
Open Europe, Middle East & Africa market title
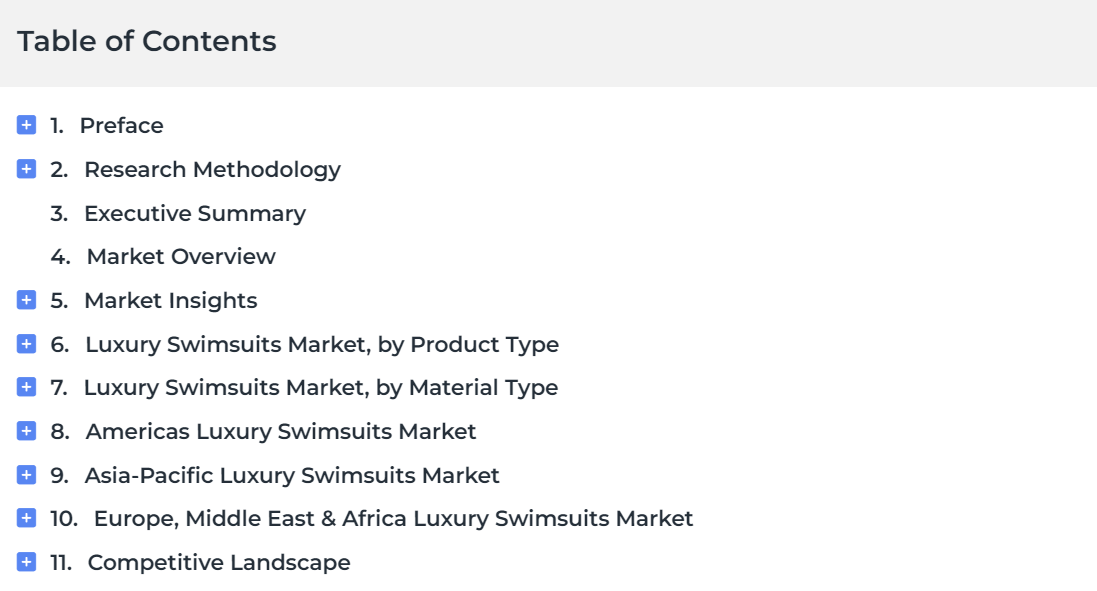point(393,519)
